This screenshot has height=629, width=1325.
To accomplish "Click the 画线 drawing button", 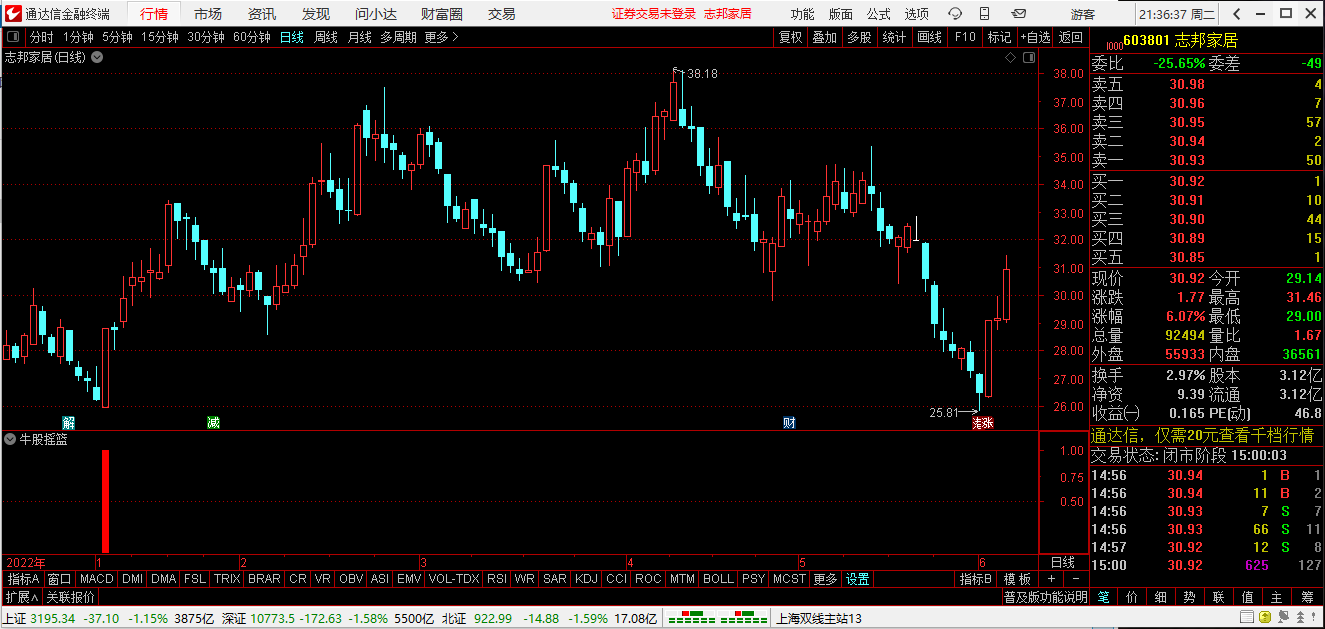I will pos(930,37).
